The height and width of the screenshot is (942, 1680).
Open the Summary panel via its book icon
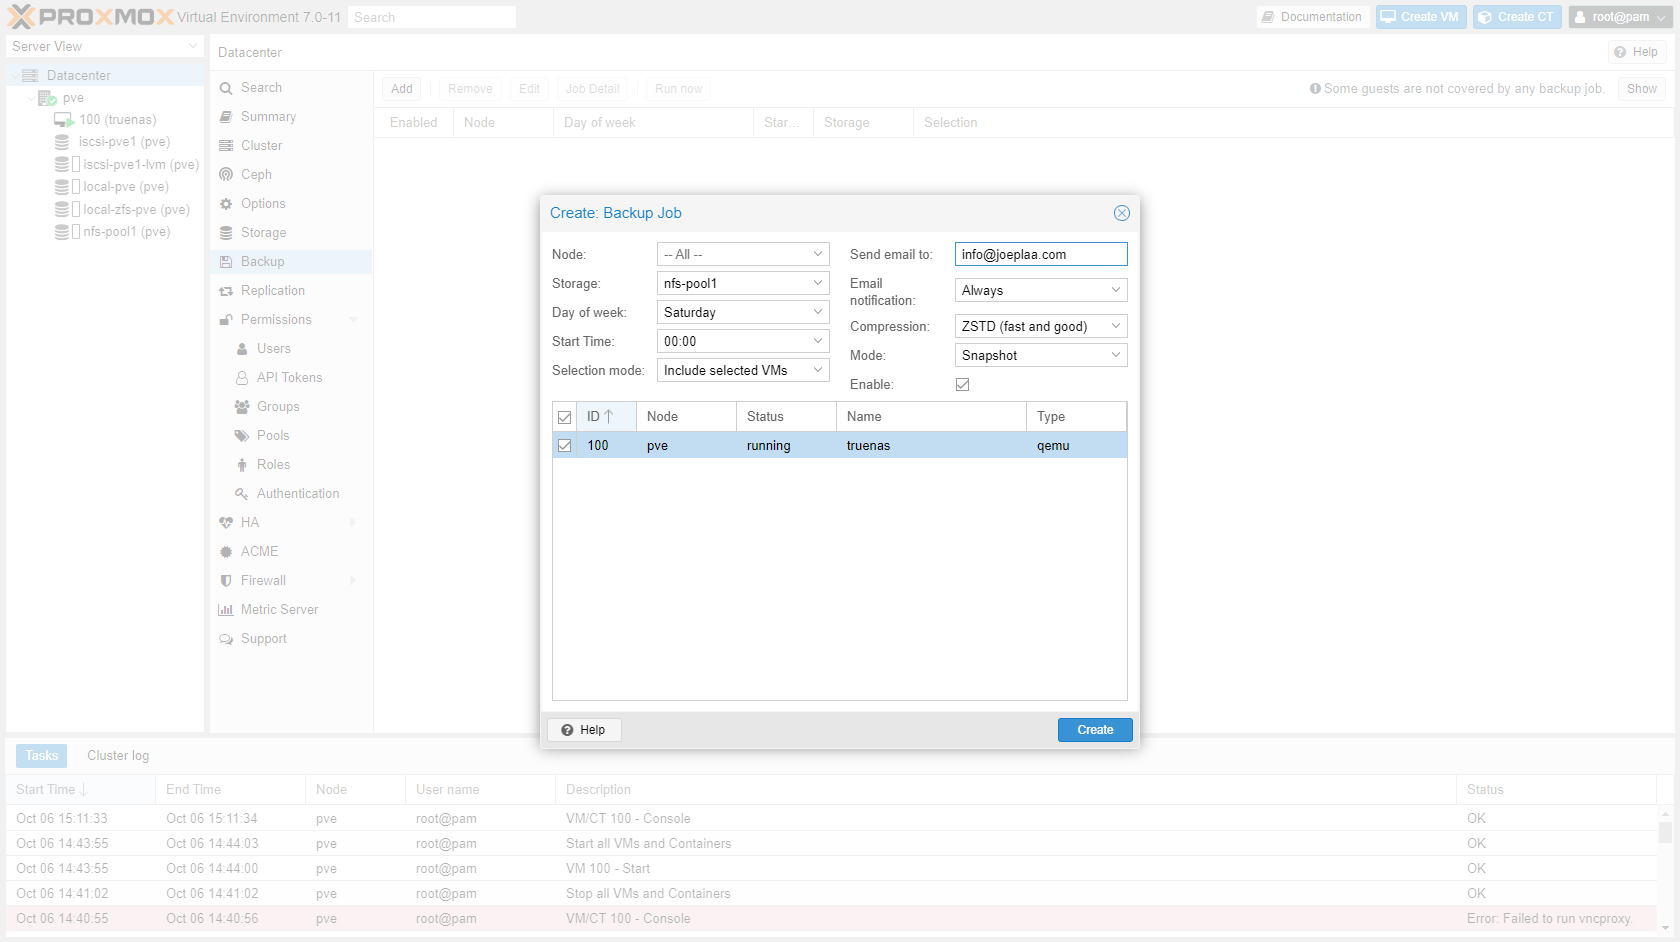click(226, 117)
